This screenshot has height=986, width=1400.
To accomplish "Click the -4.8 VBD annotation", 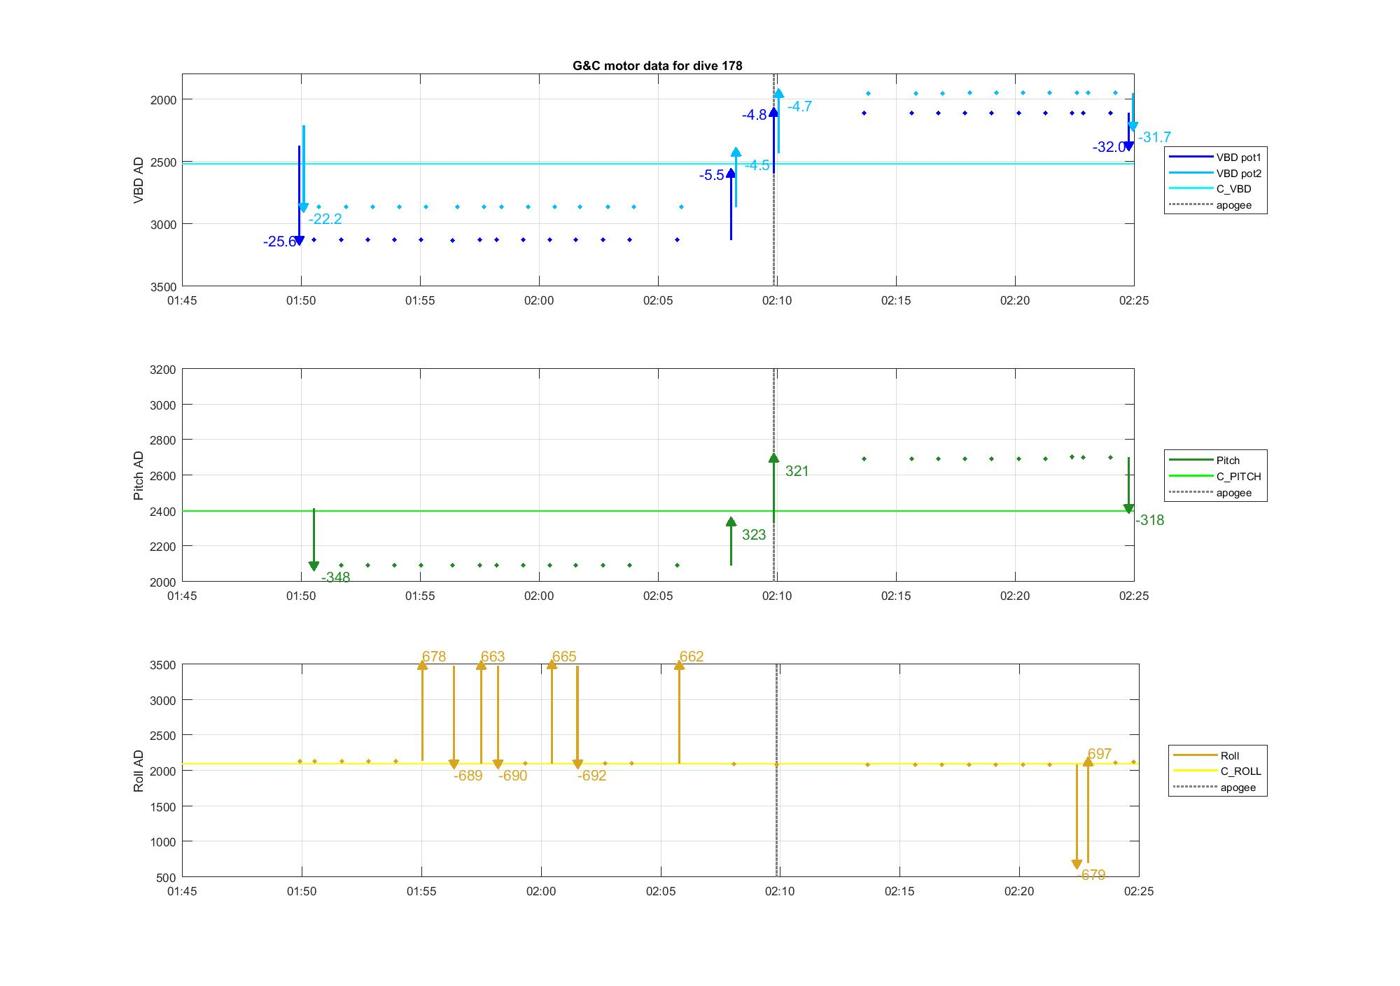I will pos(754,115).
